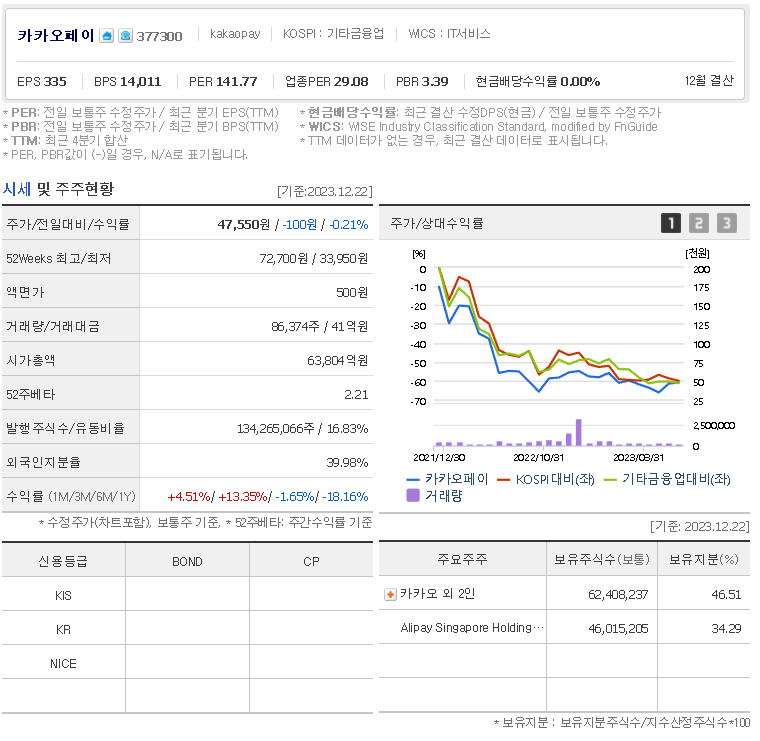The height and width of the screenshot is (741, 760).
Task: Select 86,374주 / 41억원 trading volume
Action: tap(319, 326)
